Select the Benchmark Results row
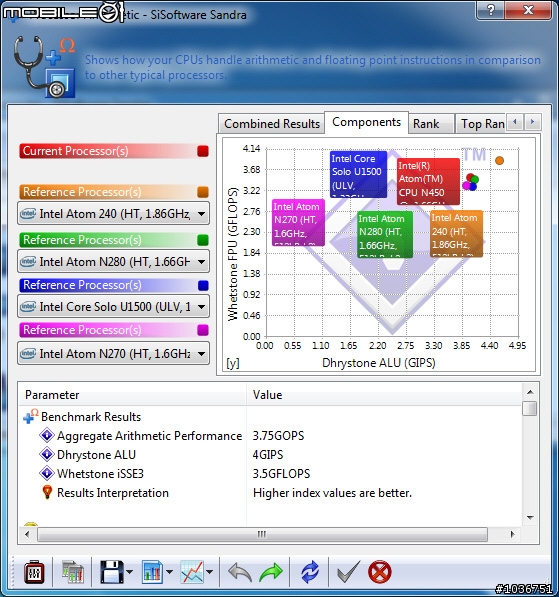559x597 pixels. click(271, 416)
